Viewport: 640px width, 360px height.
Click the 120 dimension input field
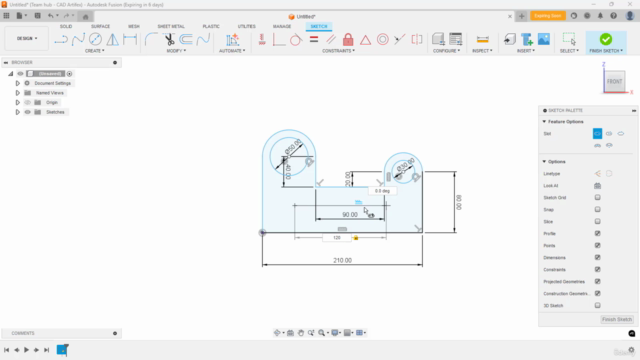[337, 238]
